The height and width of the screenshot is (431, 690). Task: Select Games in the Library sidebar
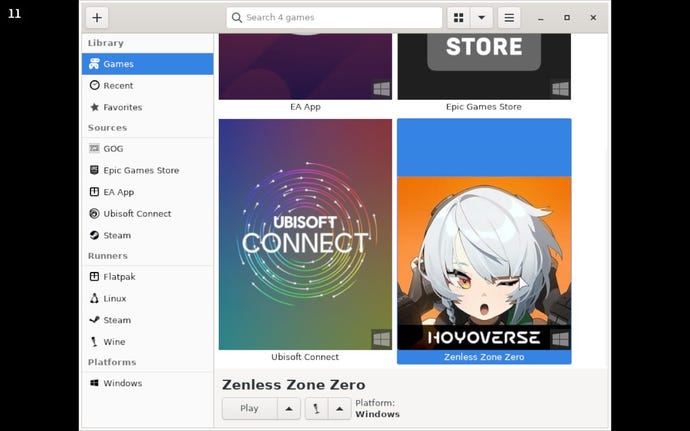[147, 64]
